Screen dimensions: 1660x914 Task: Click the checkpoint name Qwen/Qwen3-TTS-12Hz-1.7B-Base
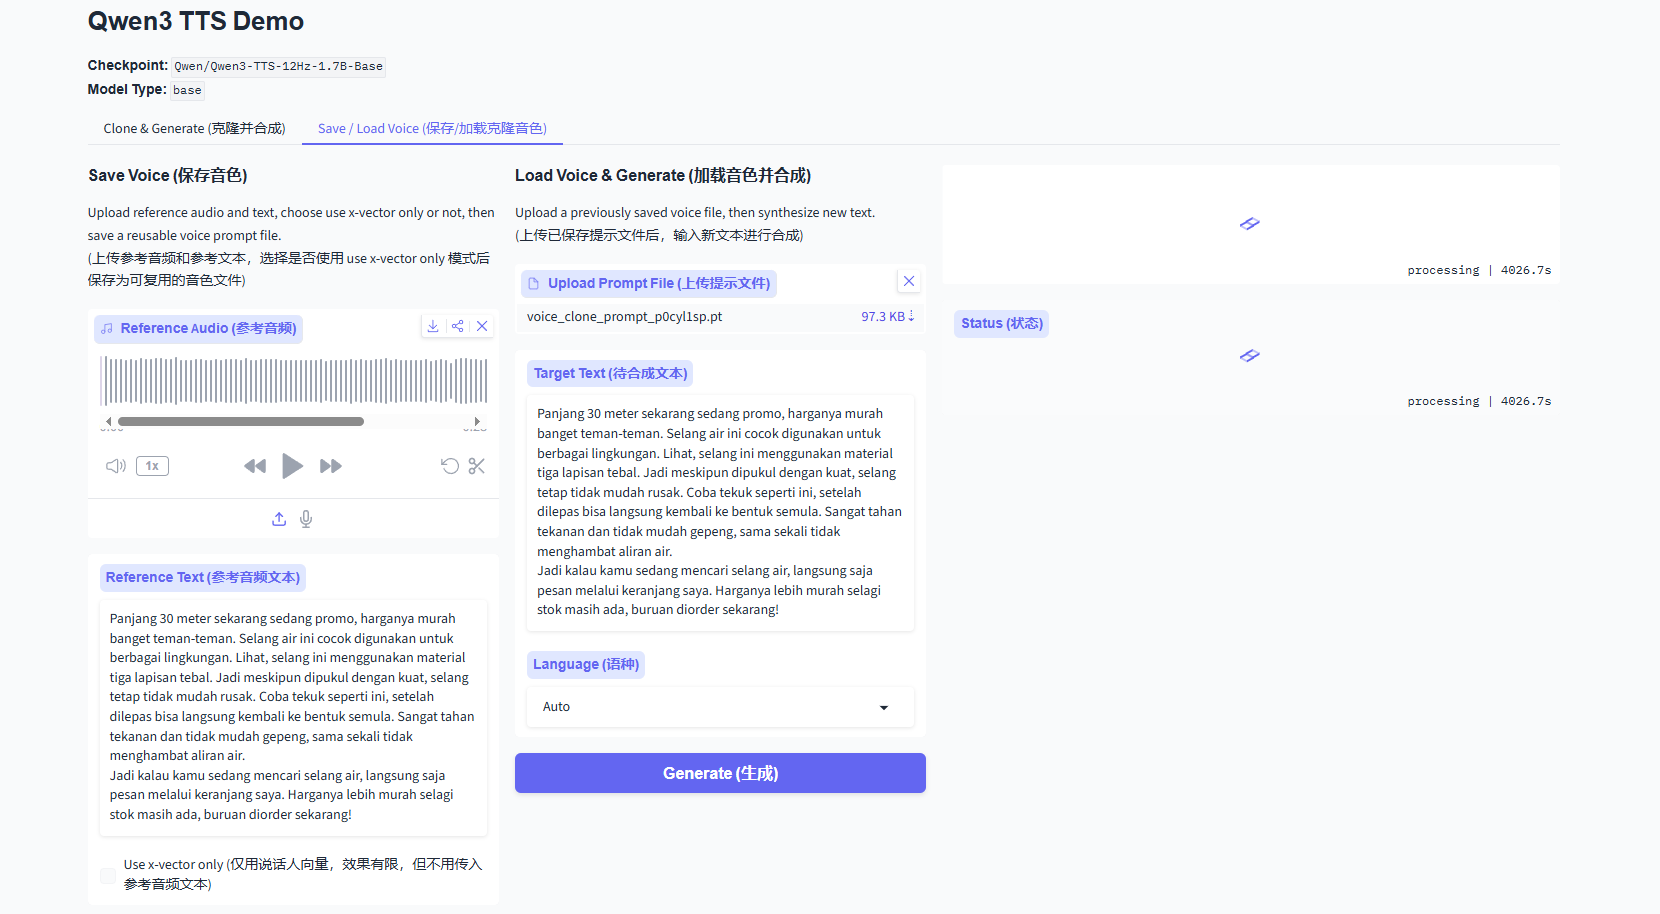278,67
